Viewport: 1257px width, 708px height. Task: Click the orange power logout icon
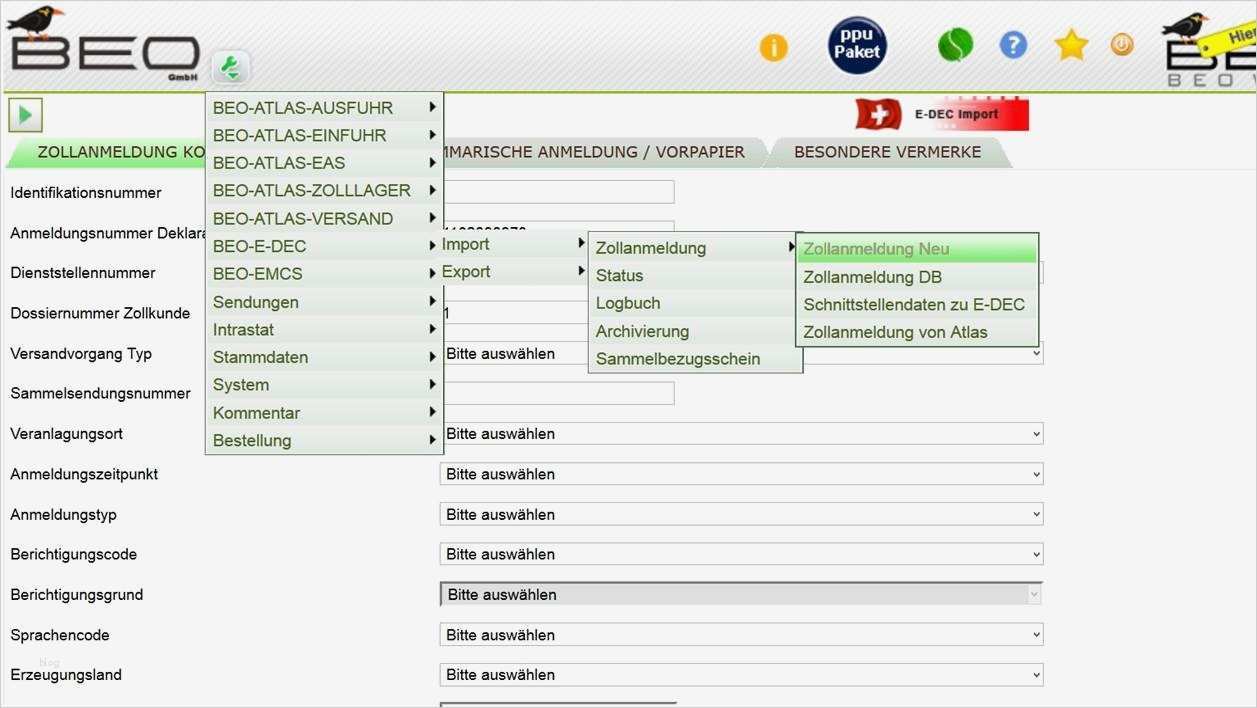[x=1121, y=45]
